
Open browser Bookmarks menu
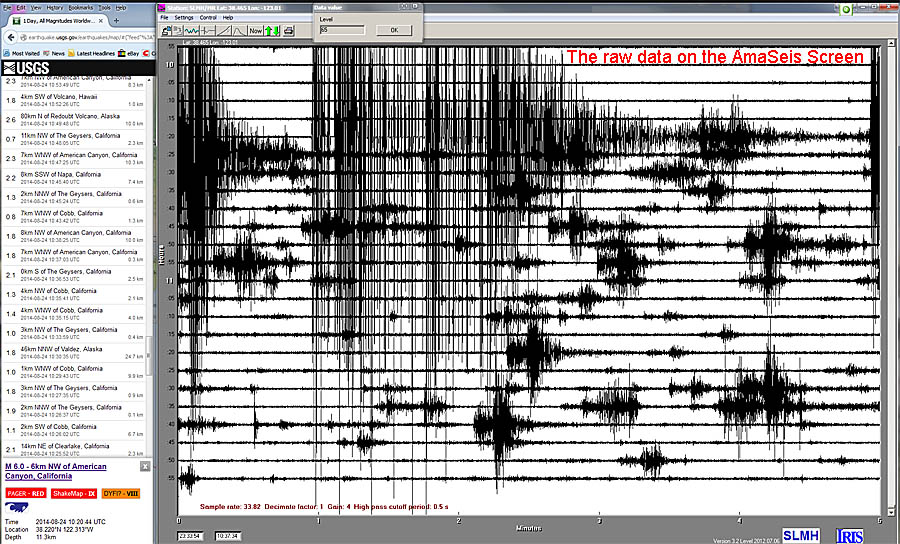[x=80, y=8]
